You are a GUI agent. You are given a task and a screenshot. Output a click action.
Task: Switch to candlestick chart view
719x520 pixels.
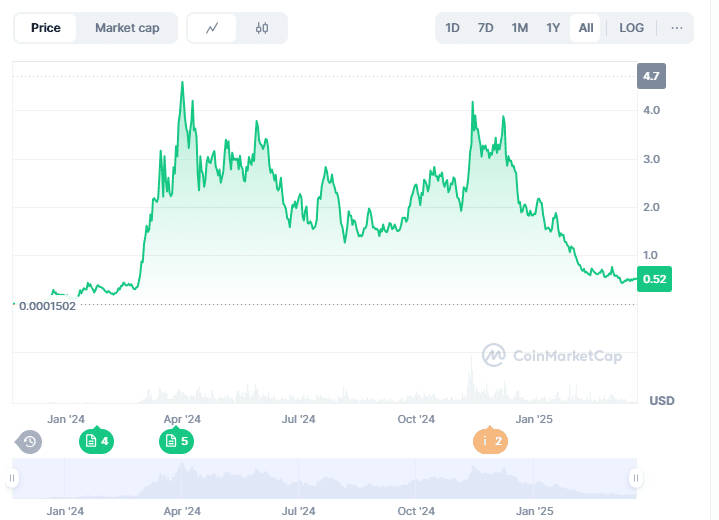coord(262,28)
